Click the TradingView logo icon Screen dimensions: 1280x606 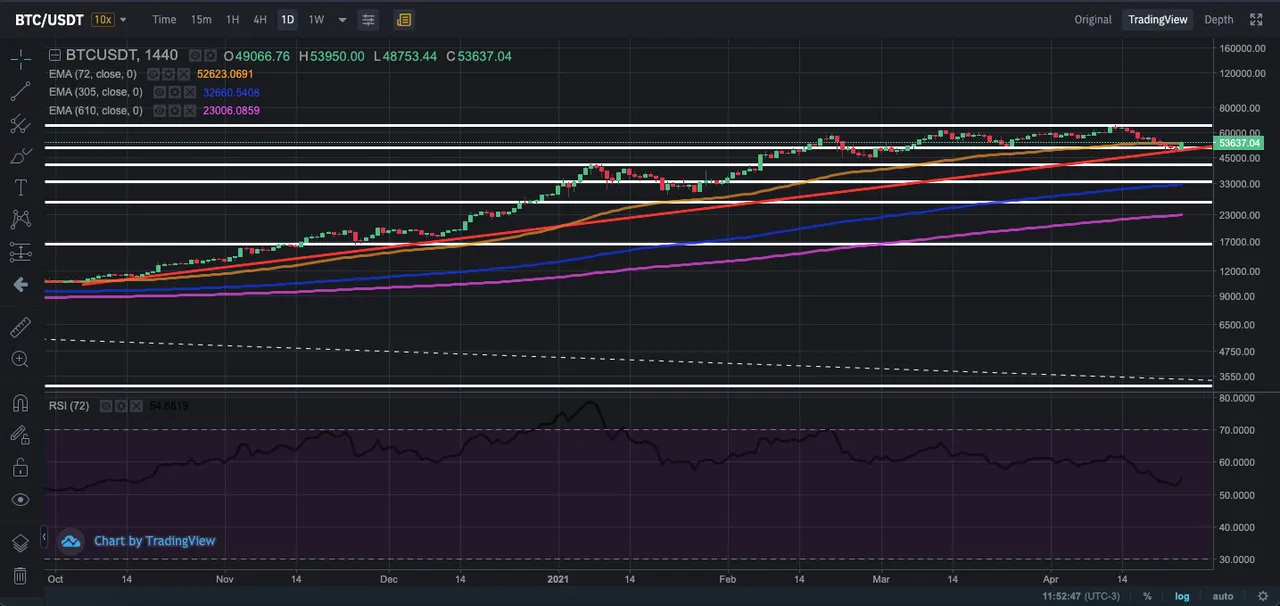(71, 541)
